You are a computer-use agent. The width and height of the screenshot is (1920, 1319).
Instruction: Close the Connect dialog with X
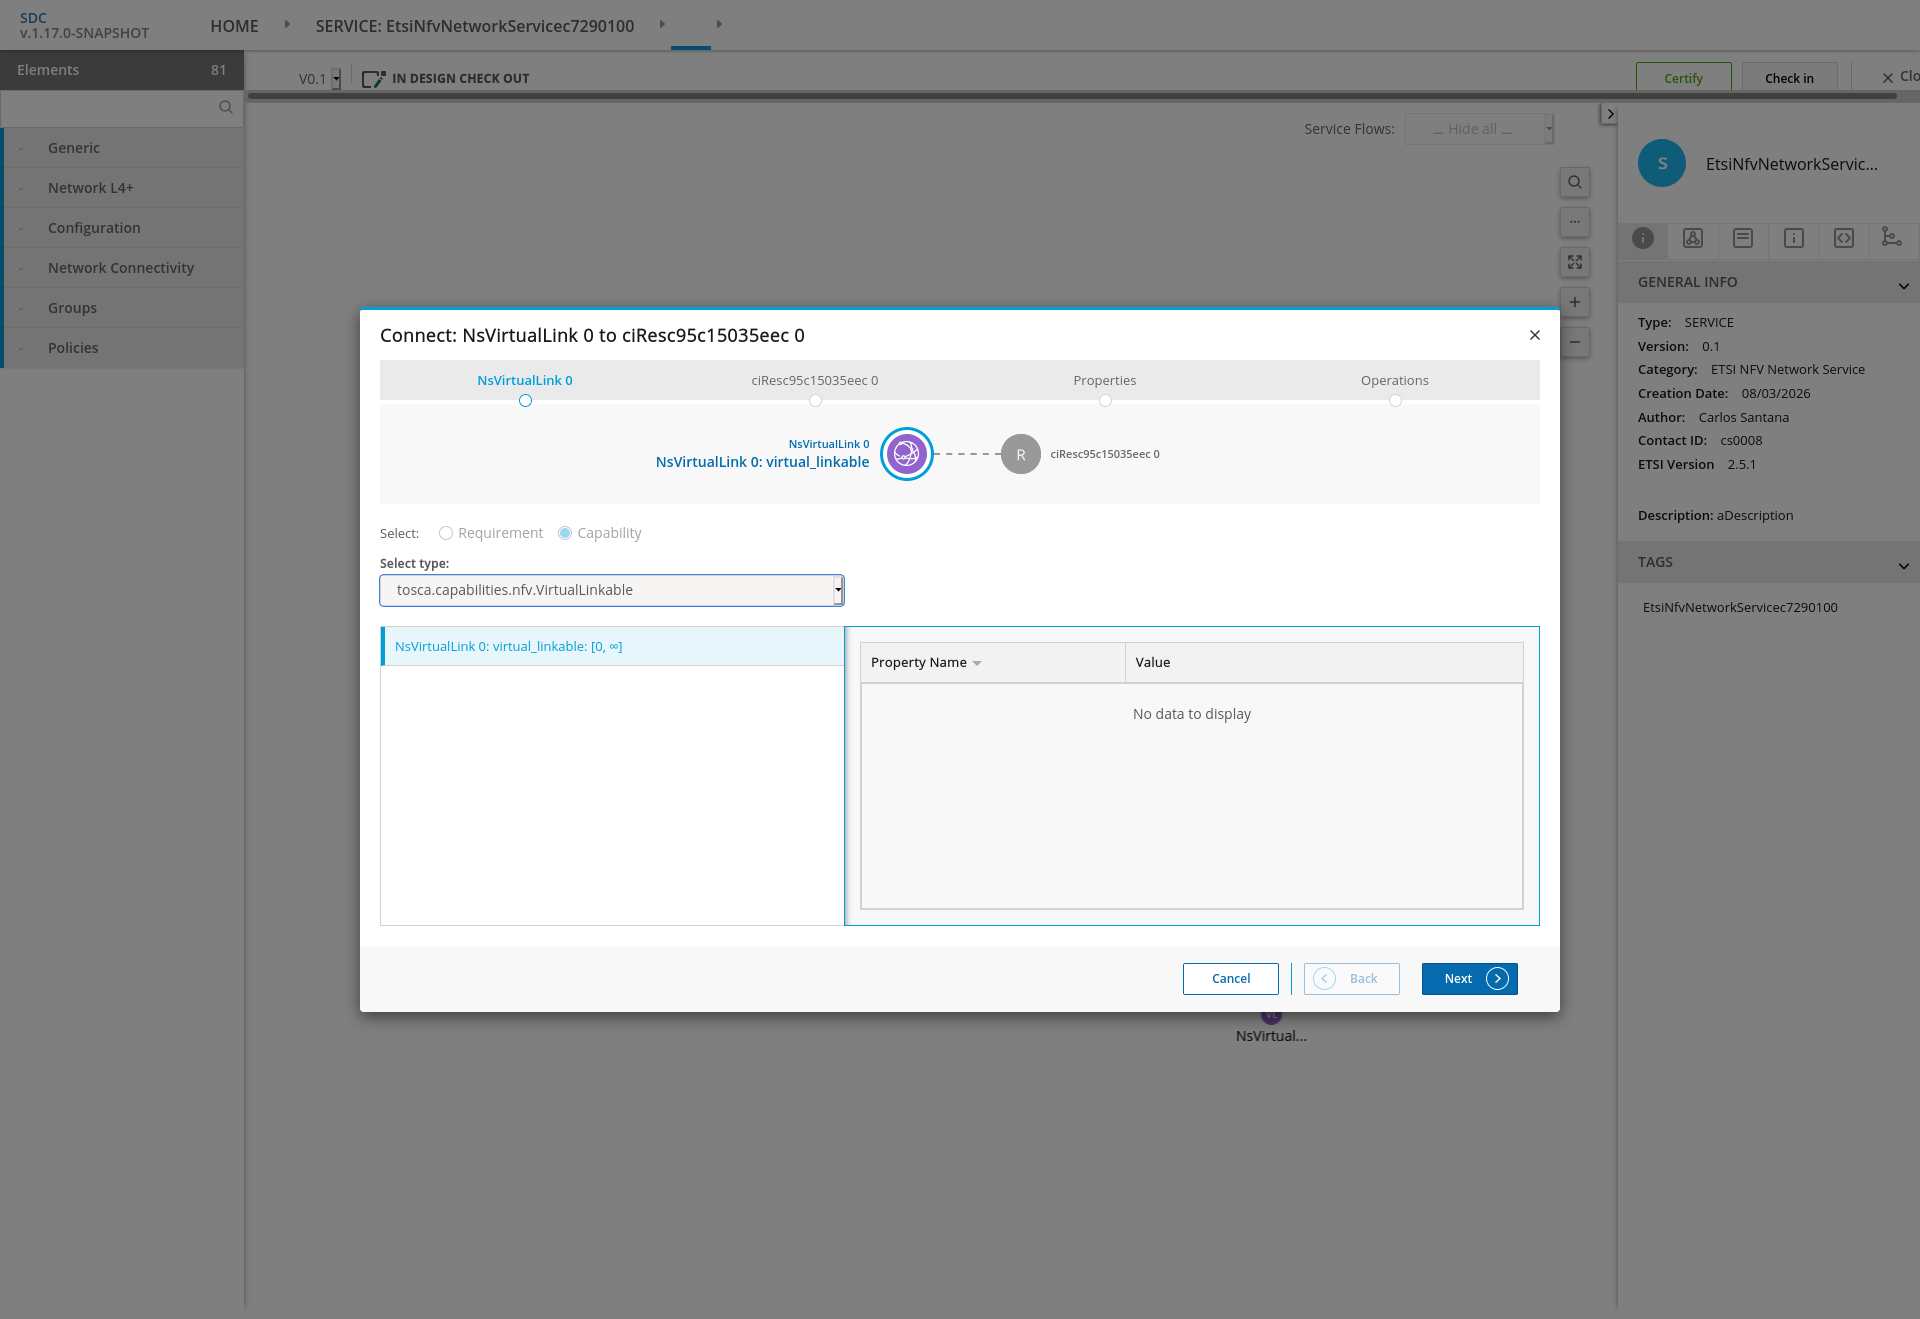(1535, 335)
